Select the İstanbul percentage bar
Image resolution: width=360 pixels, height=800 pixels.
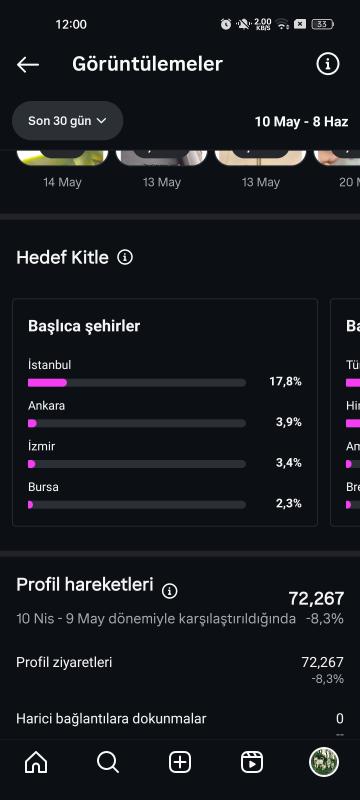[137, 383]
